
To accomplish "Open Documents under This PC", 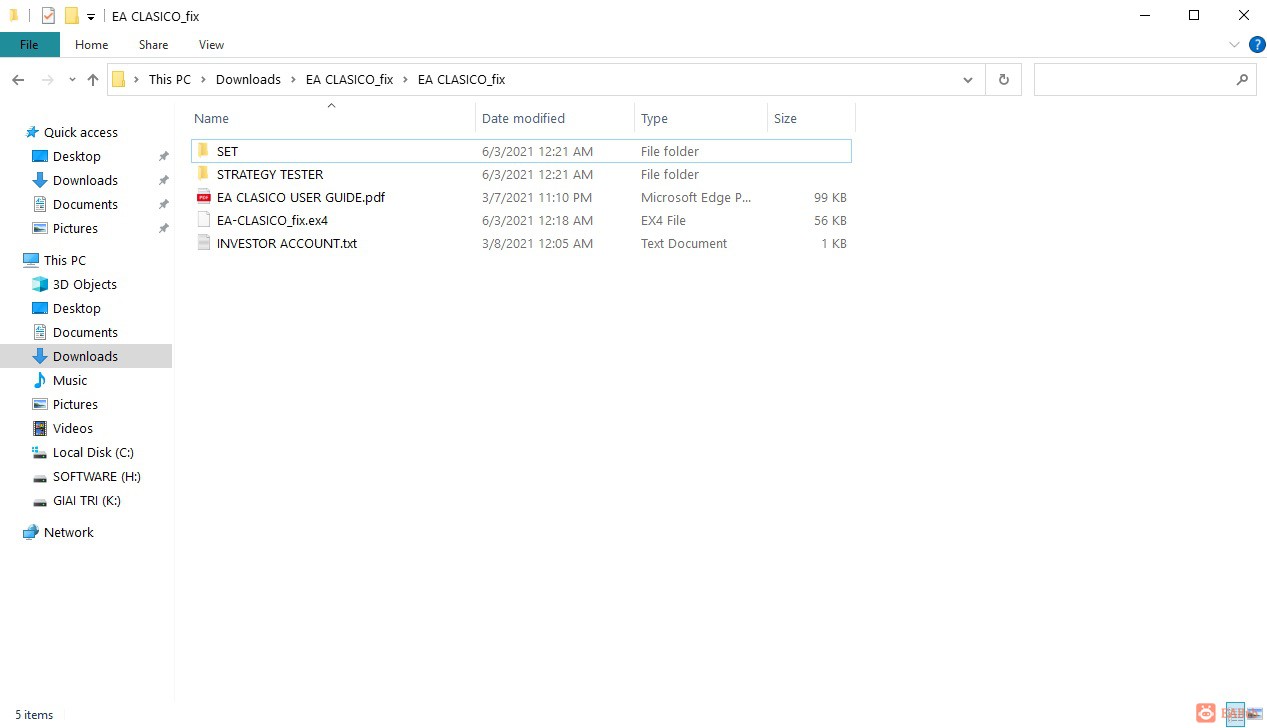I will pyautogui.click(x=85, y=332).
